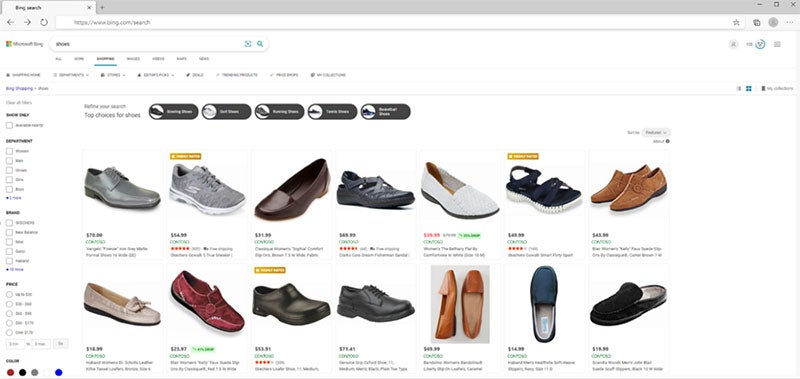Check the SKECHERS brand filter

click(x=9, y=223)
